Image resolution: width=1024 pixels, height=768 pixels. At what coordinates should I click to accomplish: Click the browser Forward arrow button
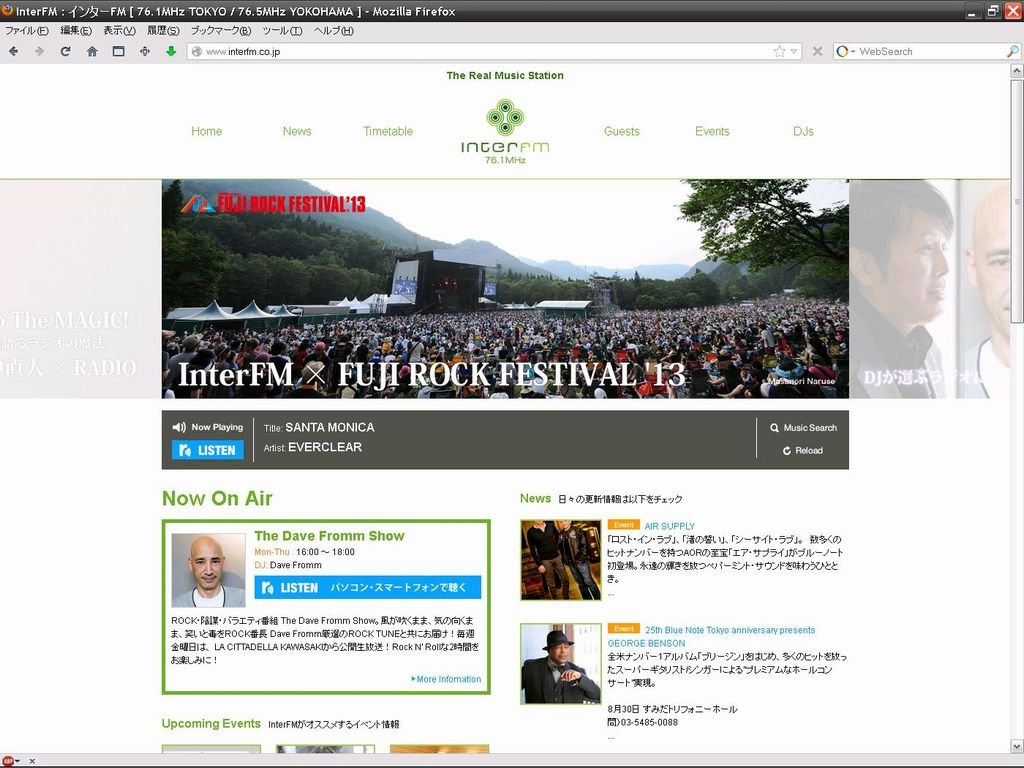pos(39,51)
